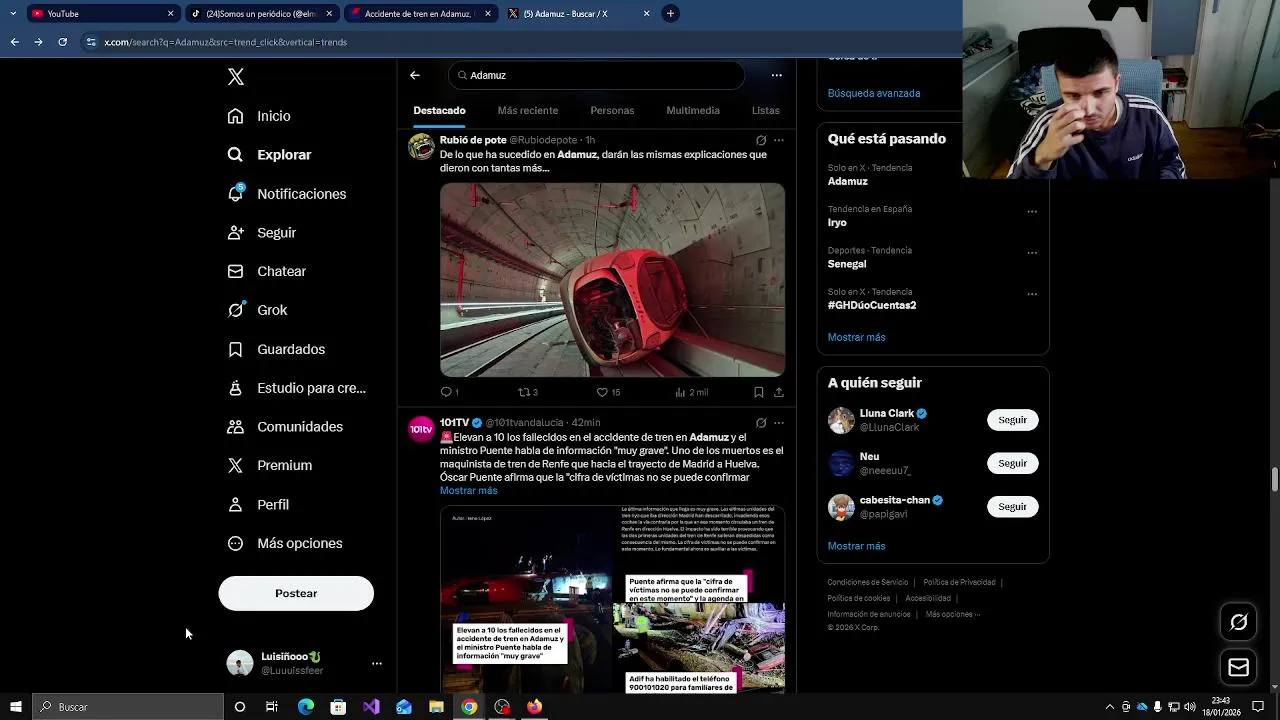Share Rubió de pote post

[x=778, y=392]
